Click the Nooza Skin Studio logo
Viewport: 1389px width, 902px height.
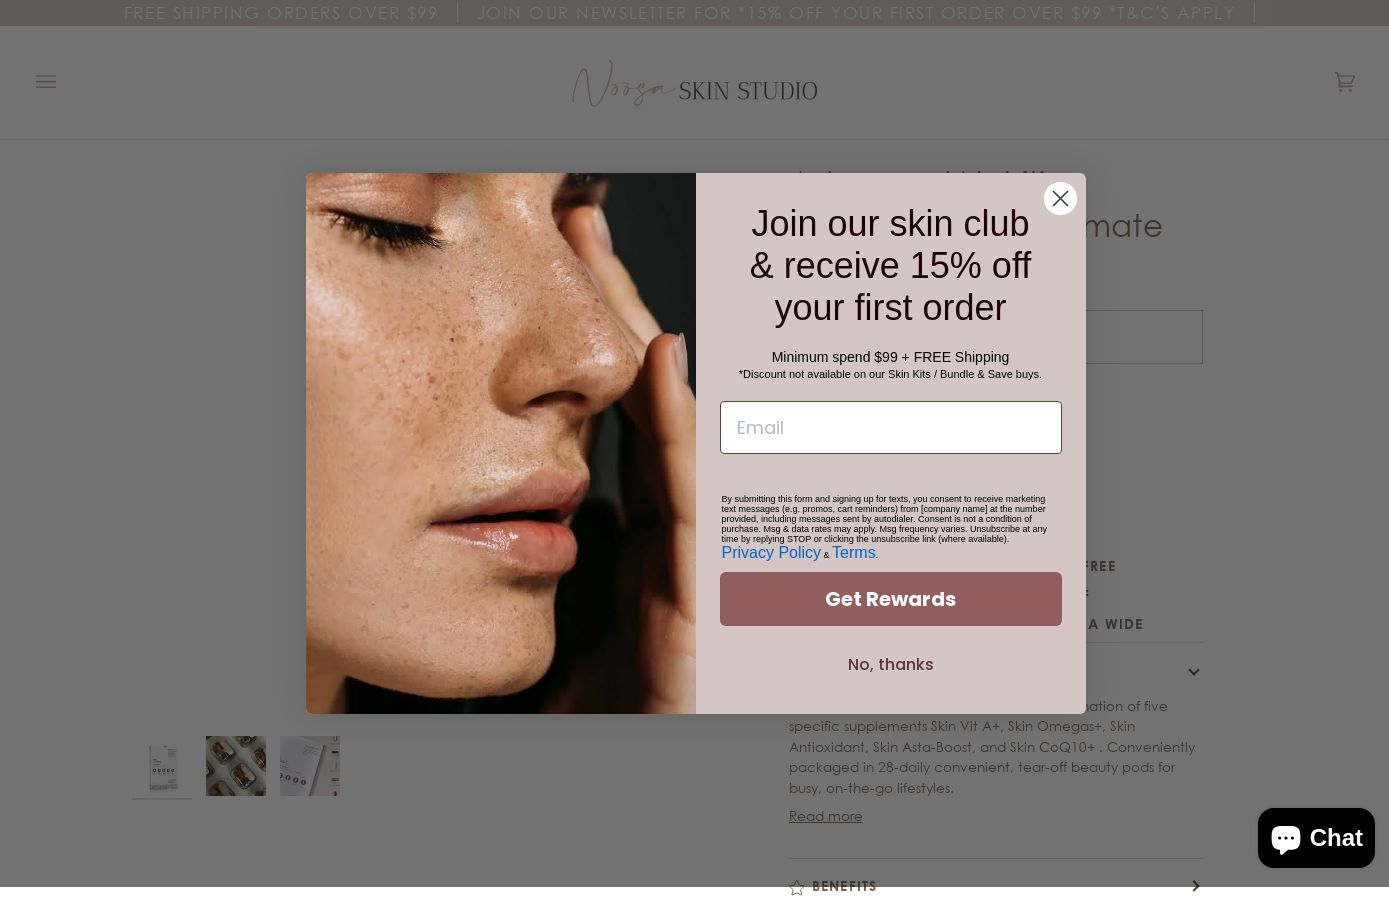pyautogui.click(x=694, y=83)
